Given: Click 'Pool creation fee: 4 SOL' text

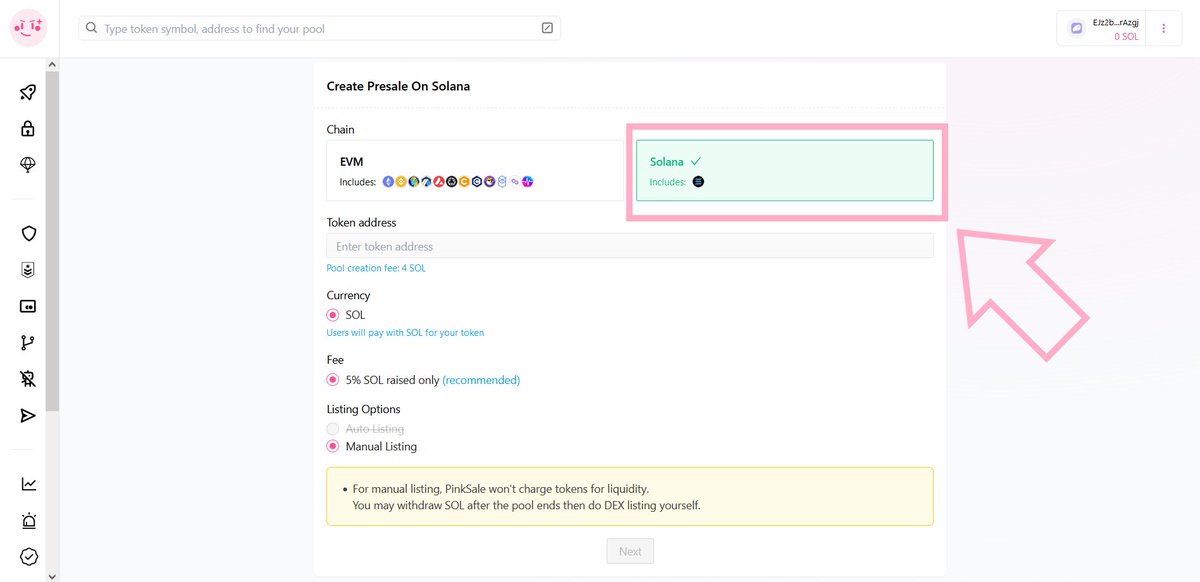Looking at the screenshot, I should [376, 268].
